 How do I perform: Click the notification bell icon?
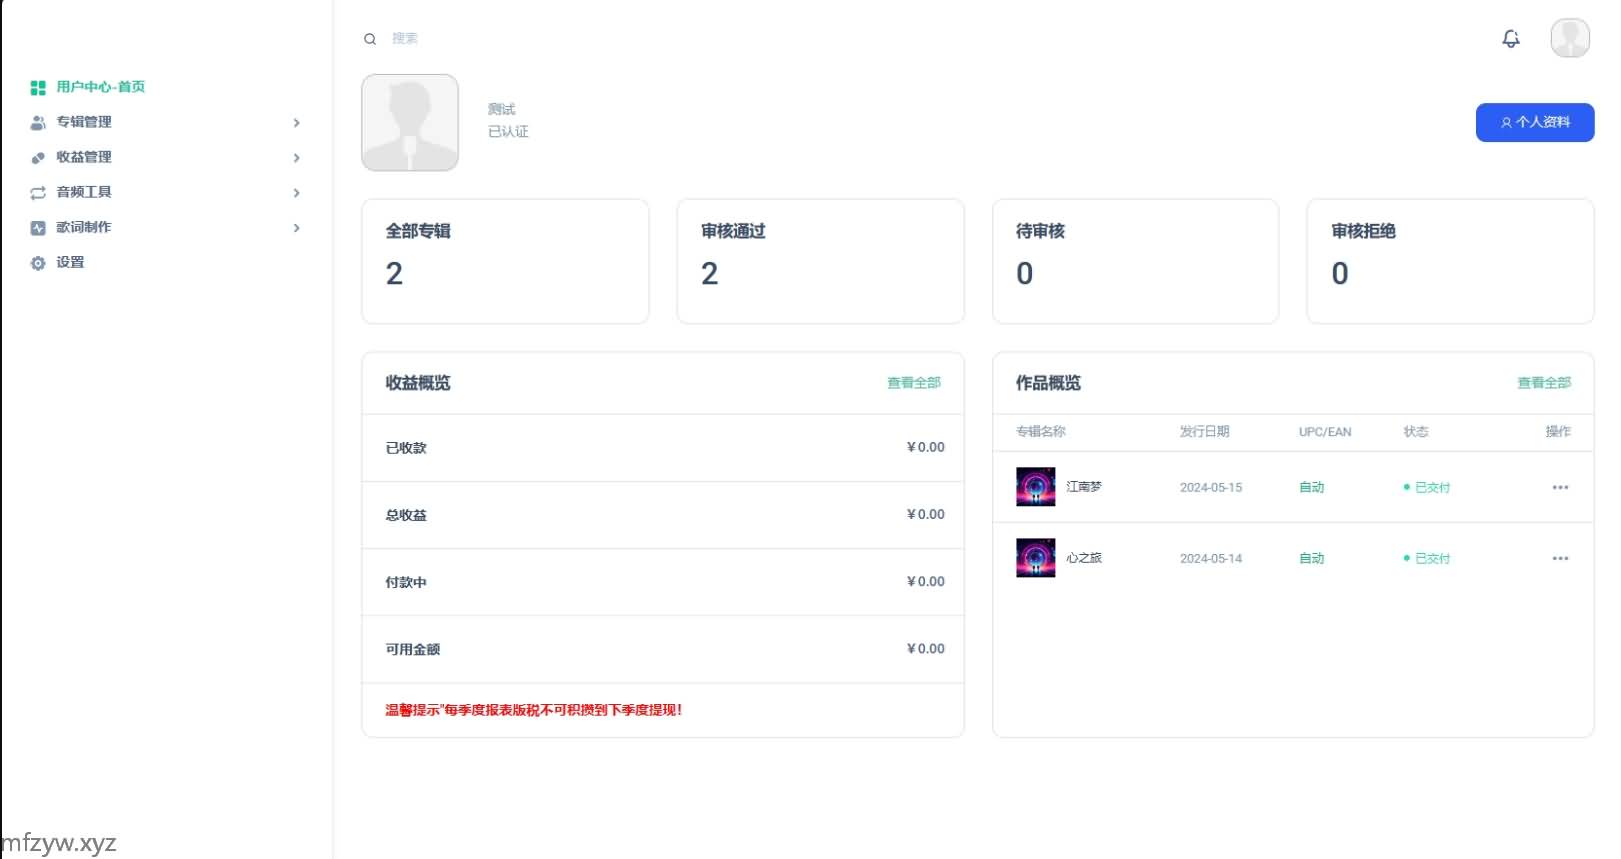pyautogui.click(x=1511, y=39)
